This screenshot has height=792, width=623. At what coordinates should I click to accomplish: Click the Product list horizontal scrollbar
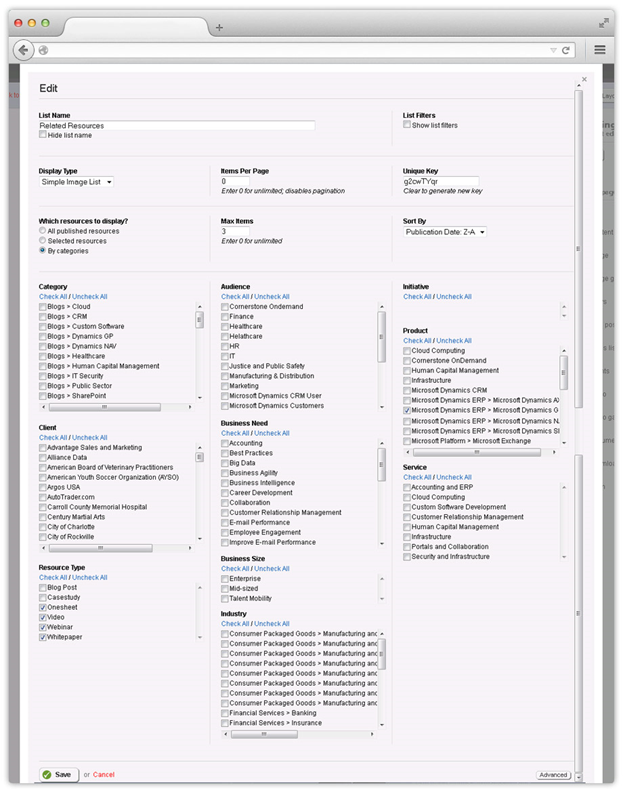click(x=476, y=452)
